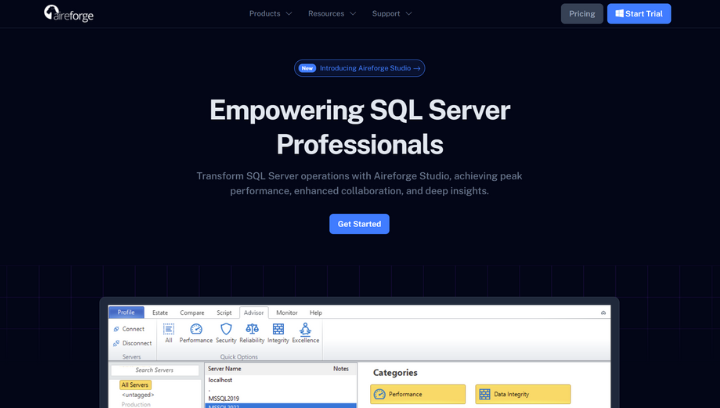Select the Excellence icon

click(305, 330)
